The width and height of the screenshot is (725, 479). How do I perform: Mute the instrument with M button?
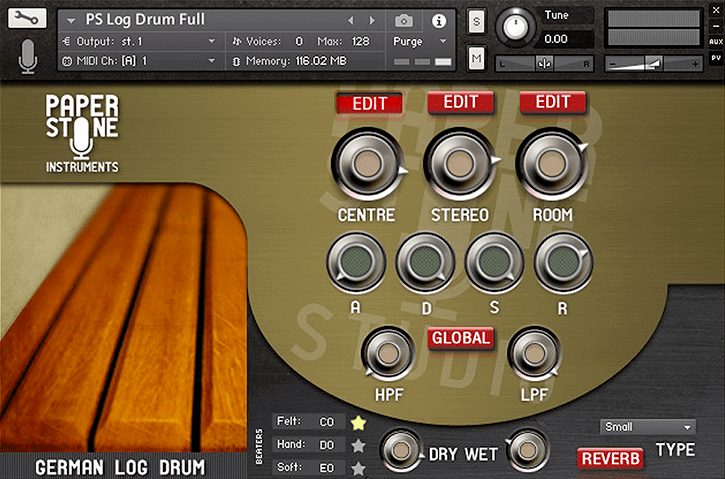[476, 58]
